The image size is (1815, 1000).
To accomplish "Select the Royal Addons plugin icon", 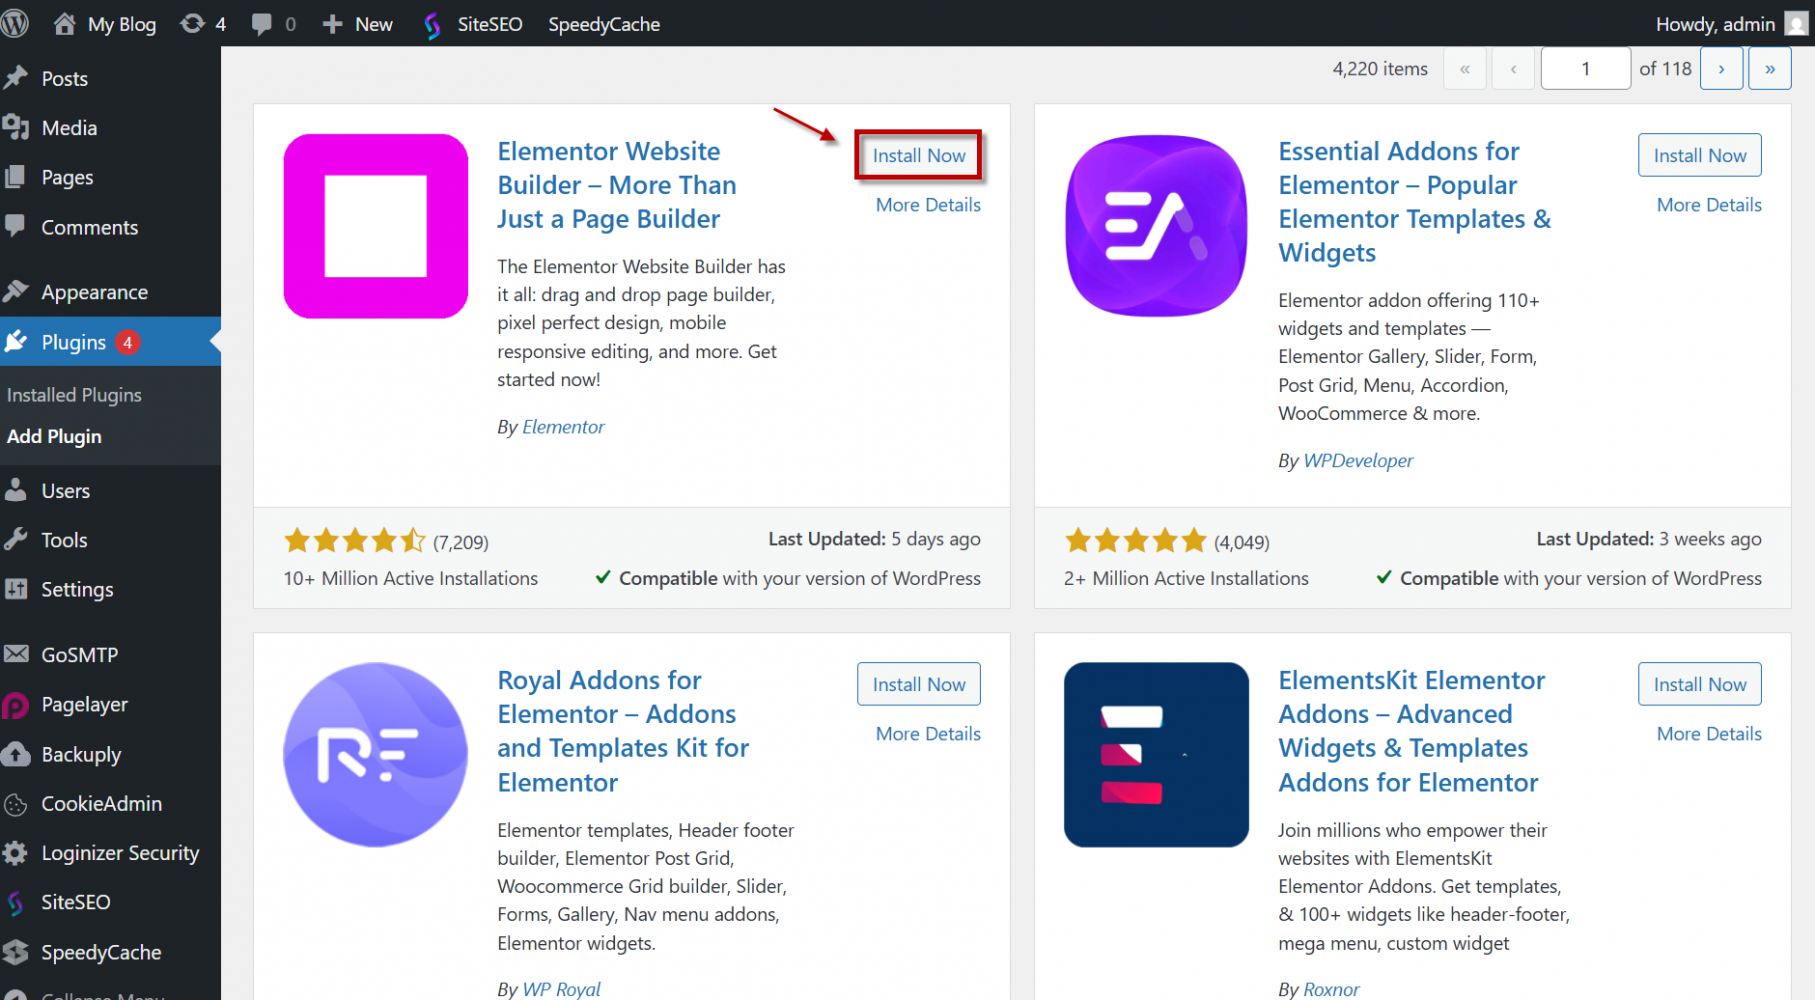I will tap(375, 755).
